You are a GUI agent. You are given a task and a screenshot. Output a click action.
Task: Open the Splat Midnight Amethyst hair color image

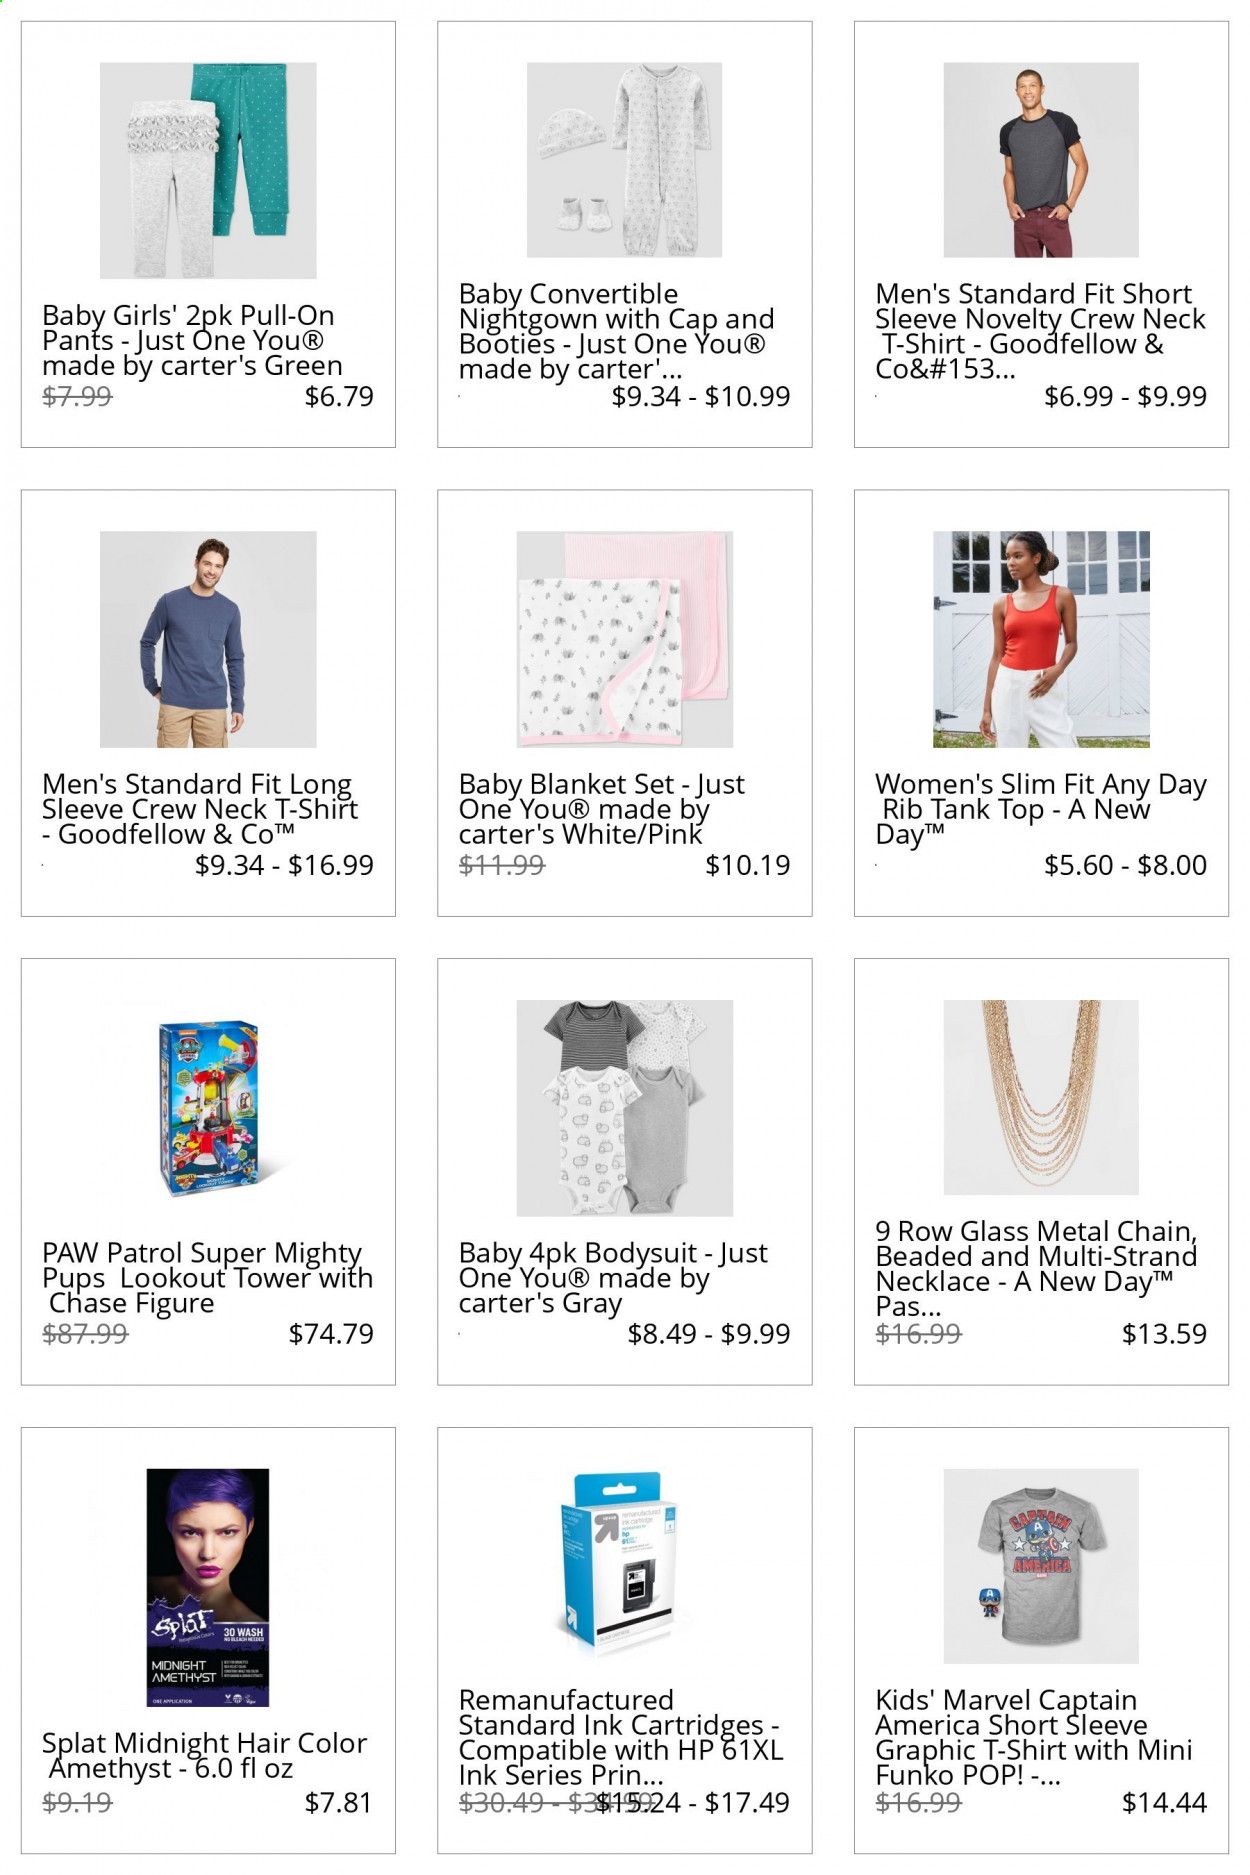[208, 1588]
